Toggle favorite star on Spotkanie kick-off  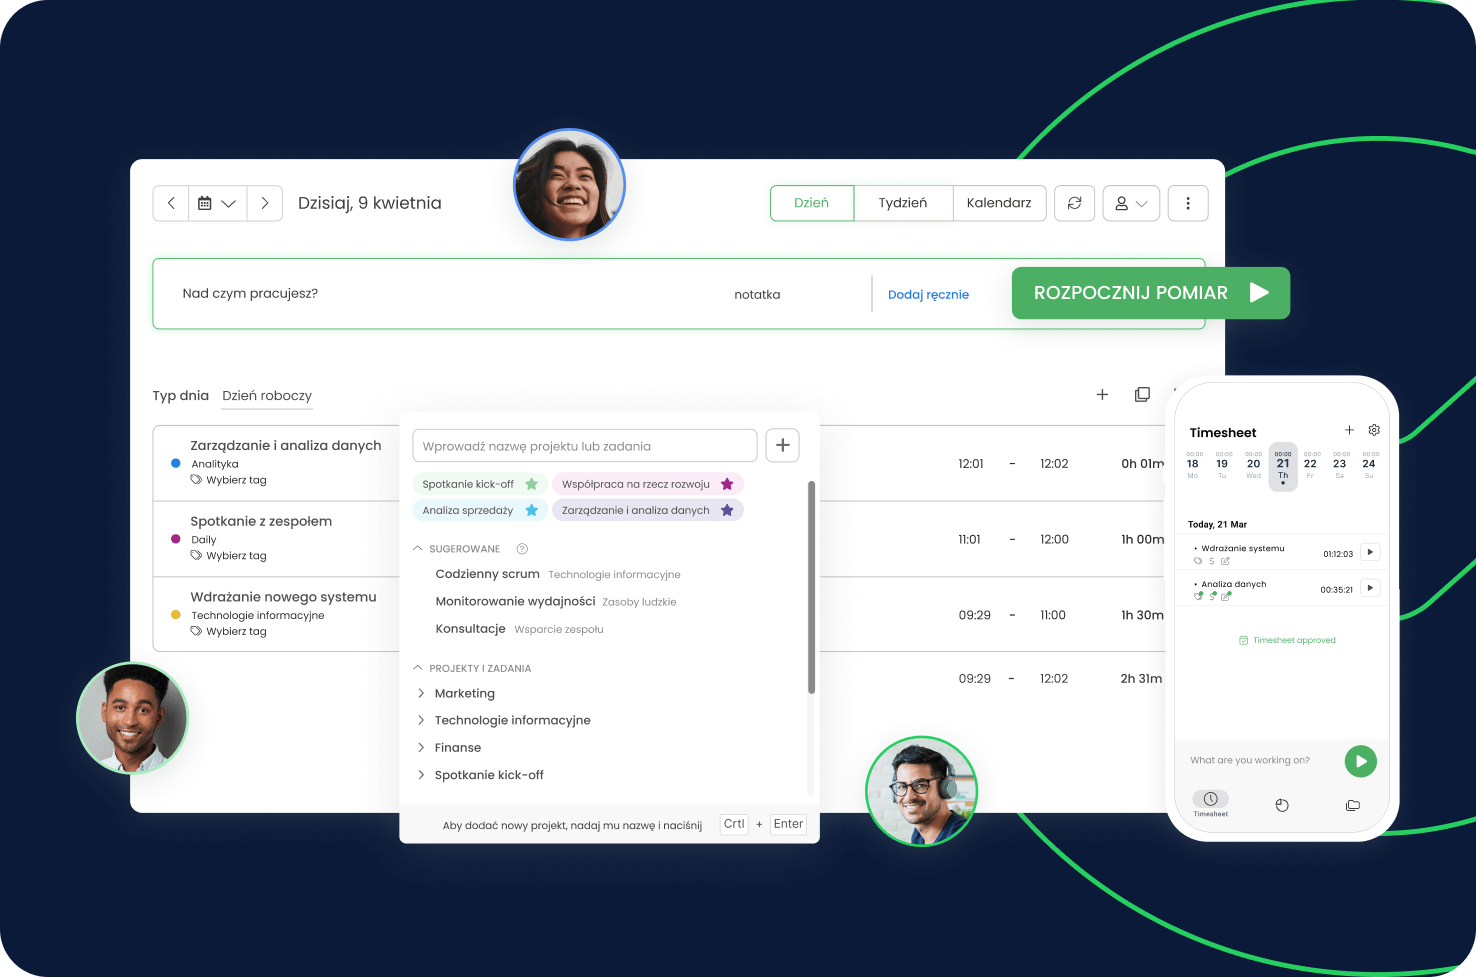coord(532,484)
